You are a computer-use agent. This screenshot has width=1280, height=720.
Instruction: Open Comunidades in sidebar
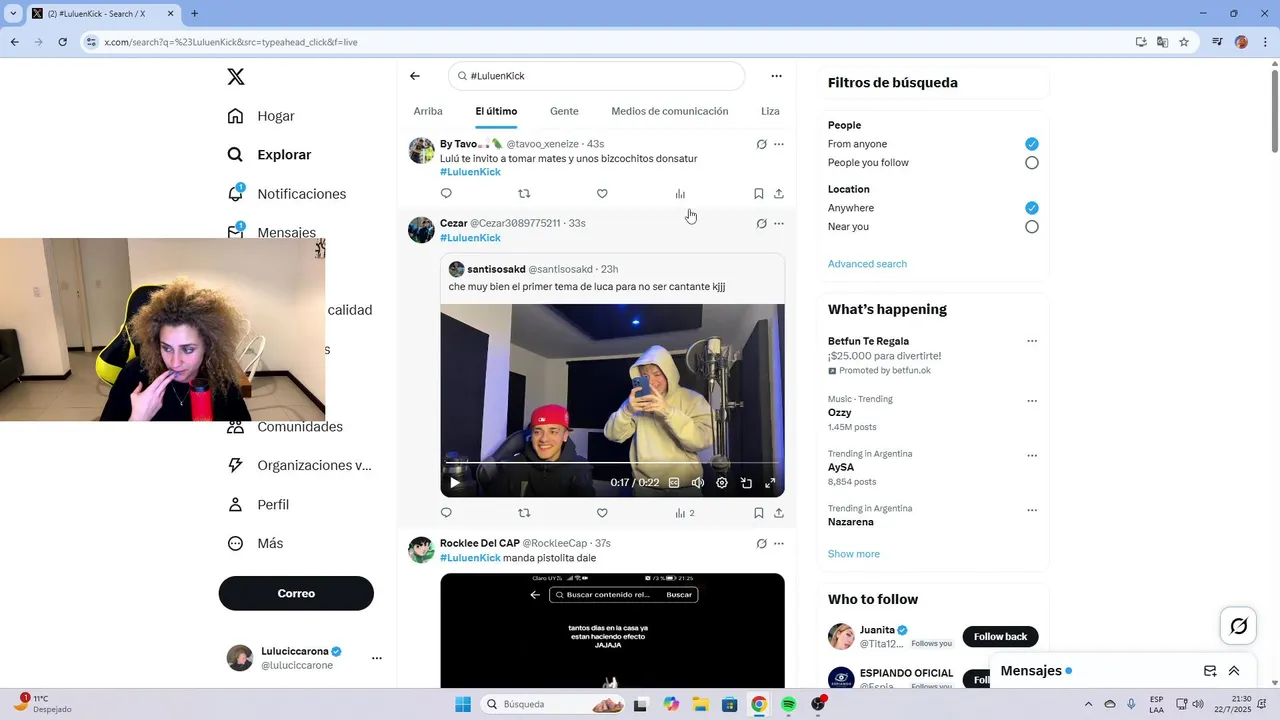(300, 427)
